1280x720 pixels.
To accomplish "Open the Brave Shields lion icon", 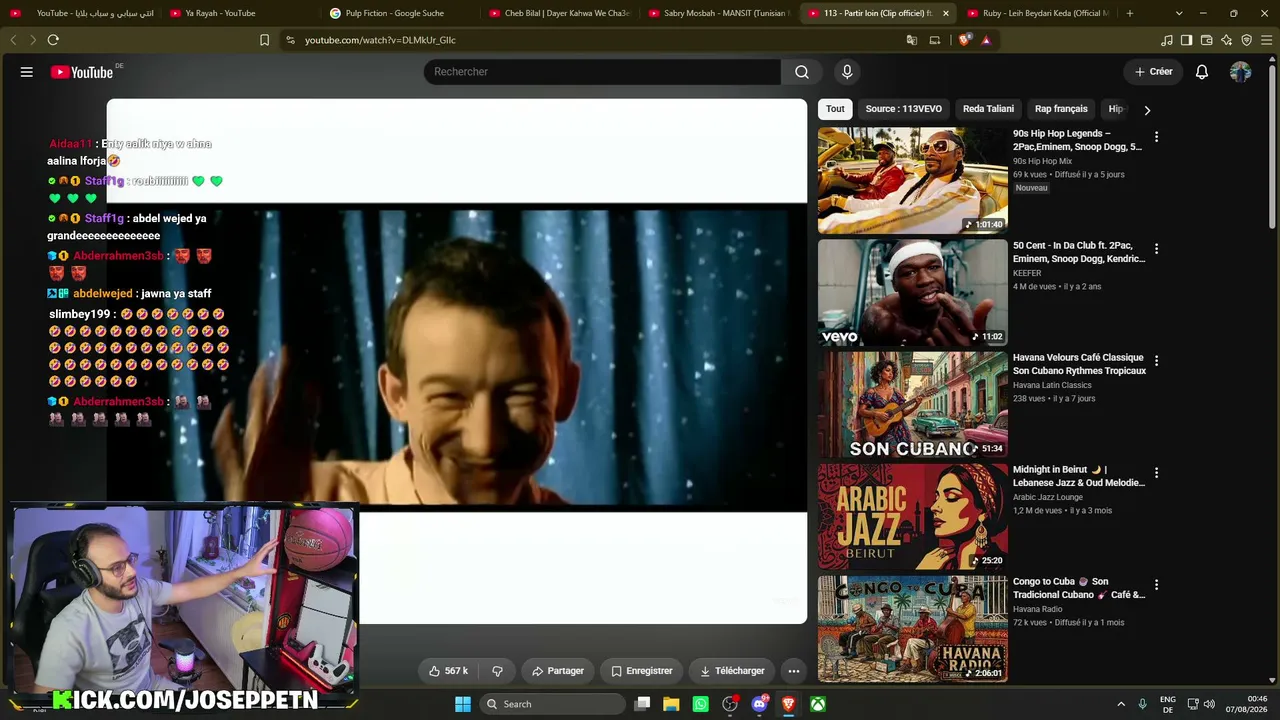I will (x=964, y=40).
